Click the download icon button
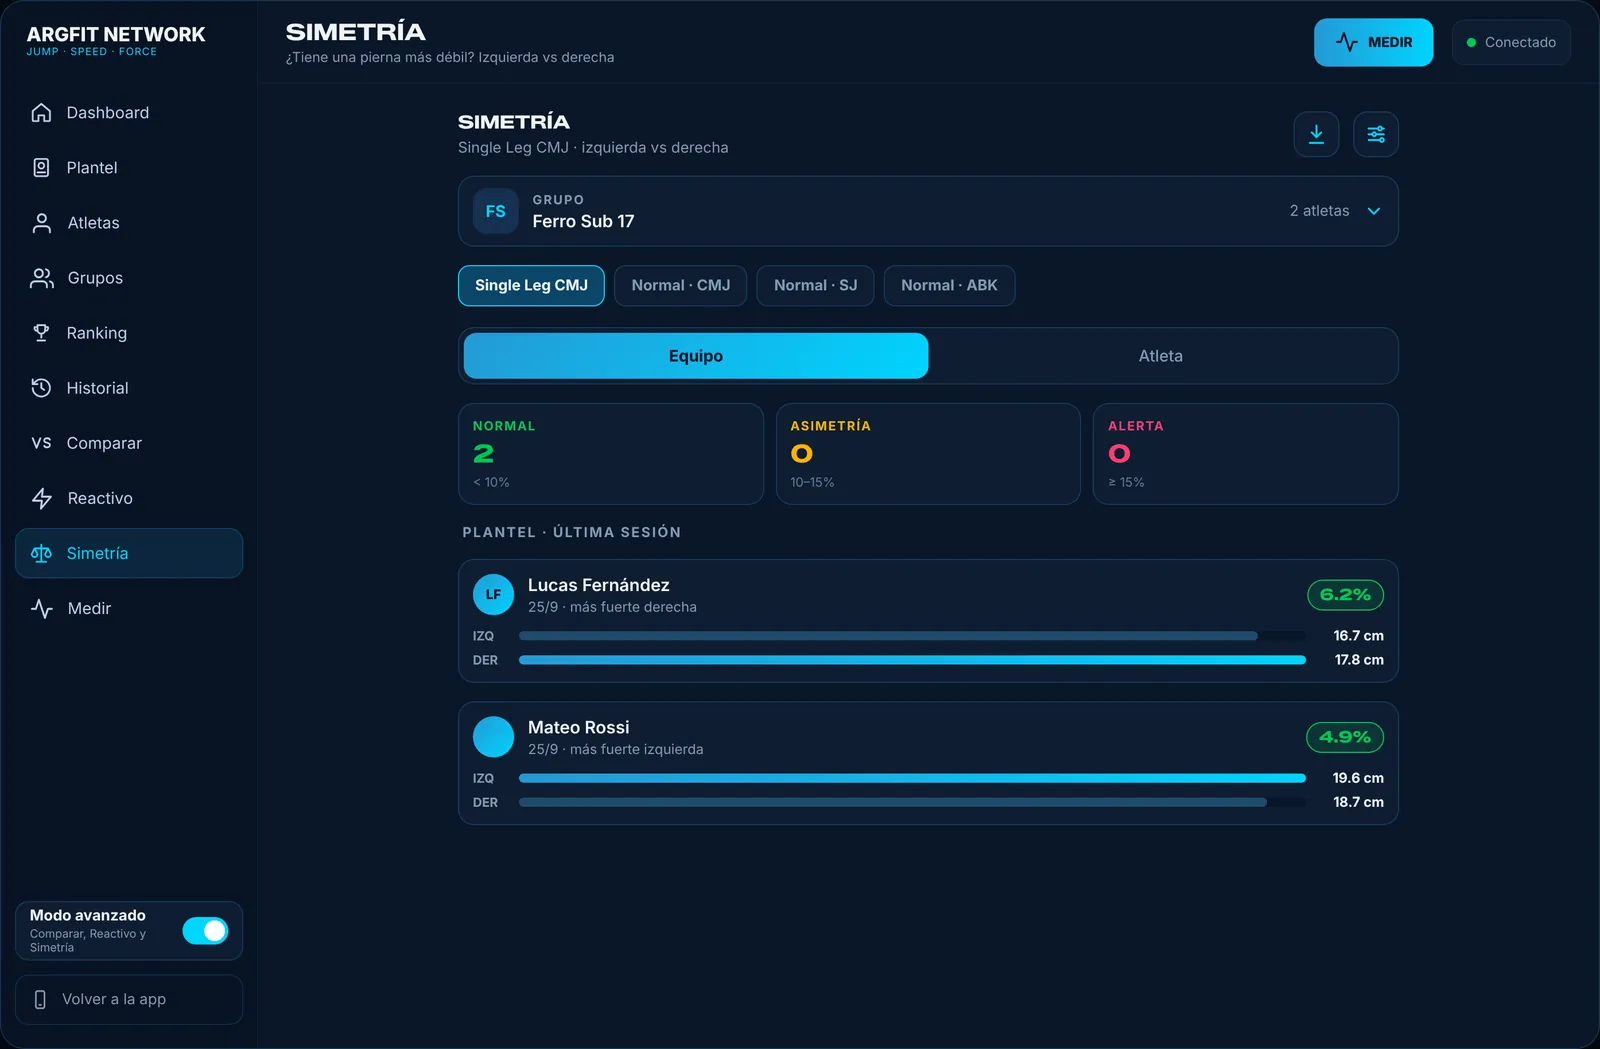This screenshot has width=1600, height=1049. pyautogui.click(x=1316, y=134)
